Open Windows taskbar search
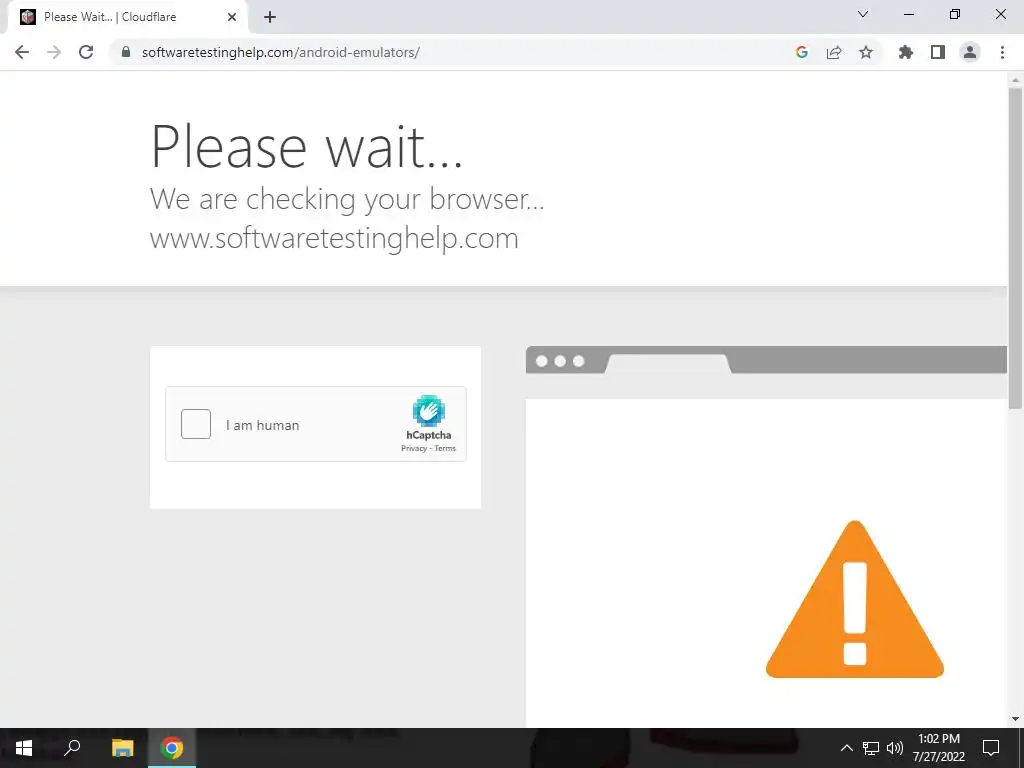The height and width of the screenshot is (768, 1024). (x=72, y=748)
